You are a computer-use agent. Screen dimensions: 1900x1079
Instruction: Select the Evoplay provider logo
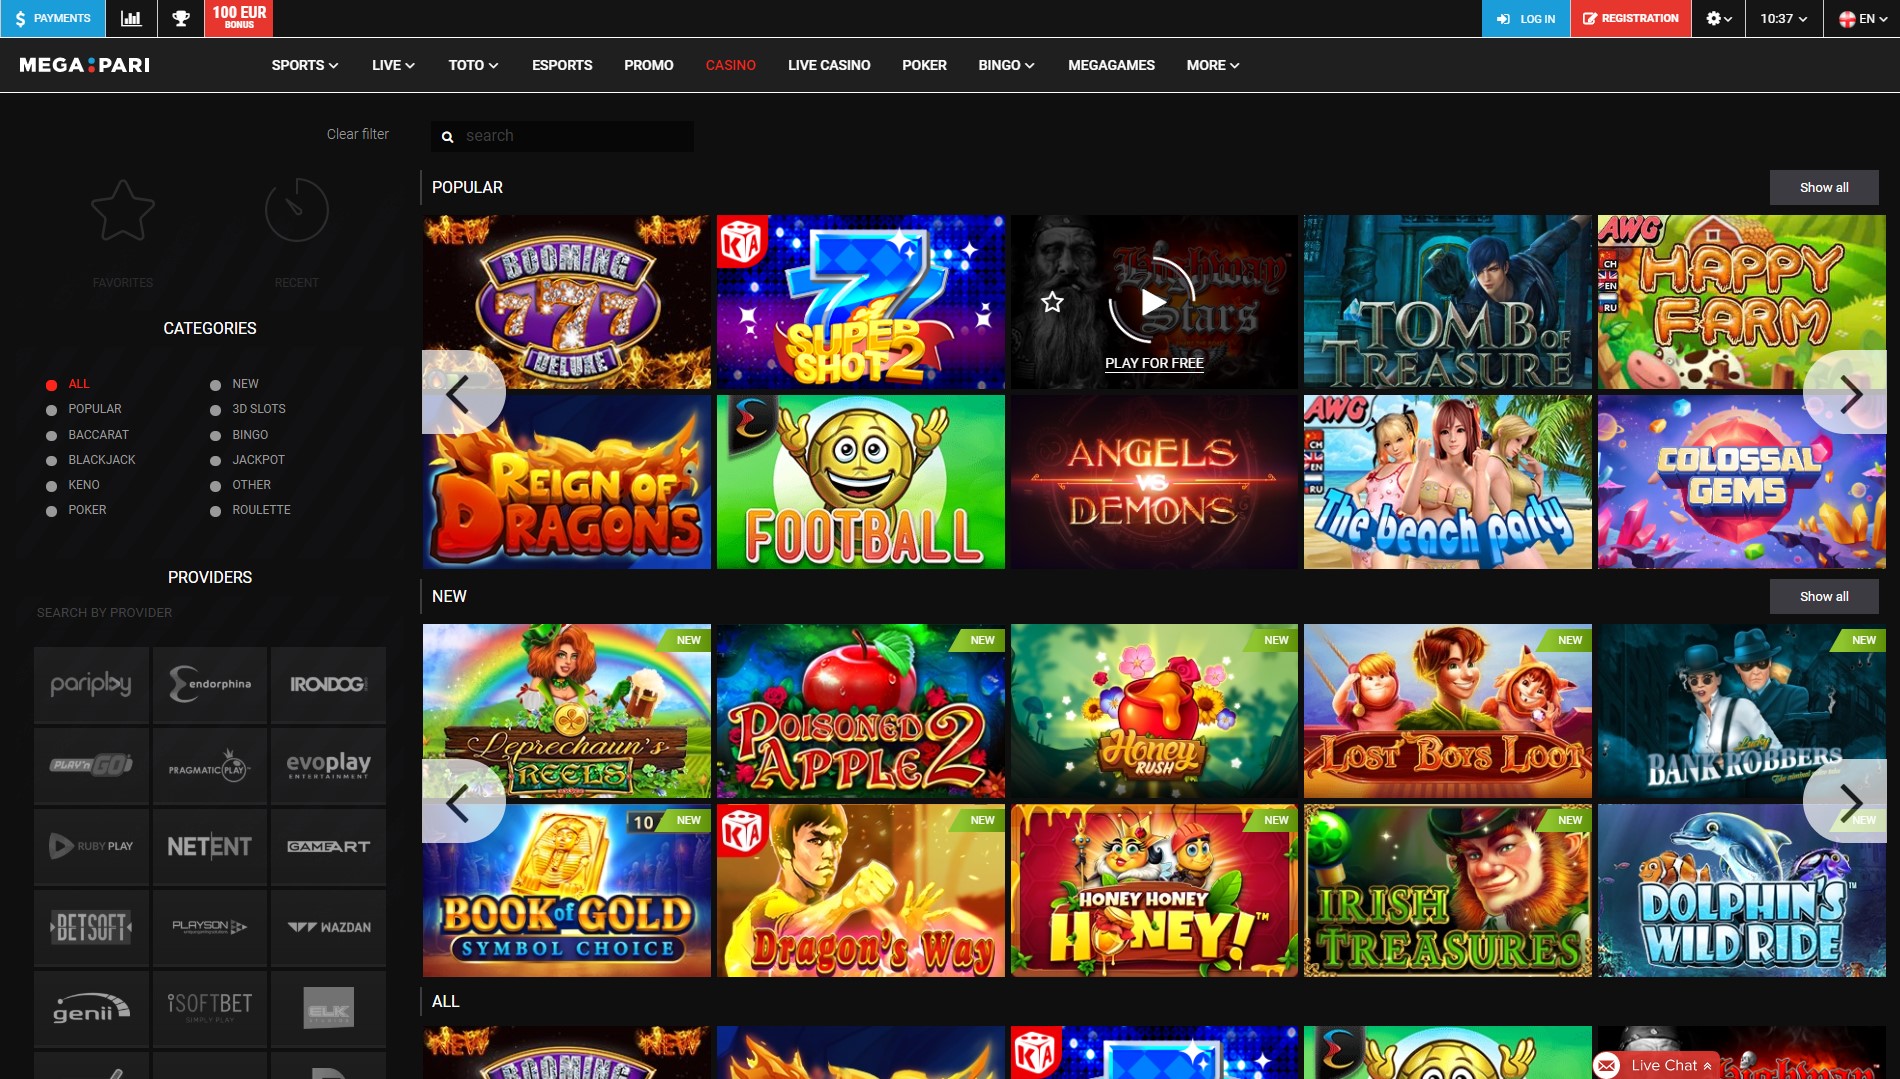pos(328,766)
